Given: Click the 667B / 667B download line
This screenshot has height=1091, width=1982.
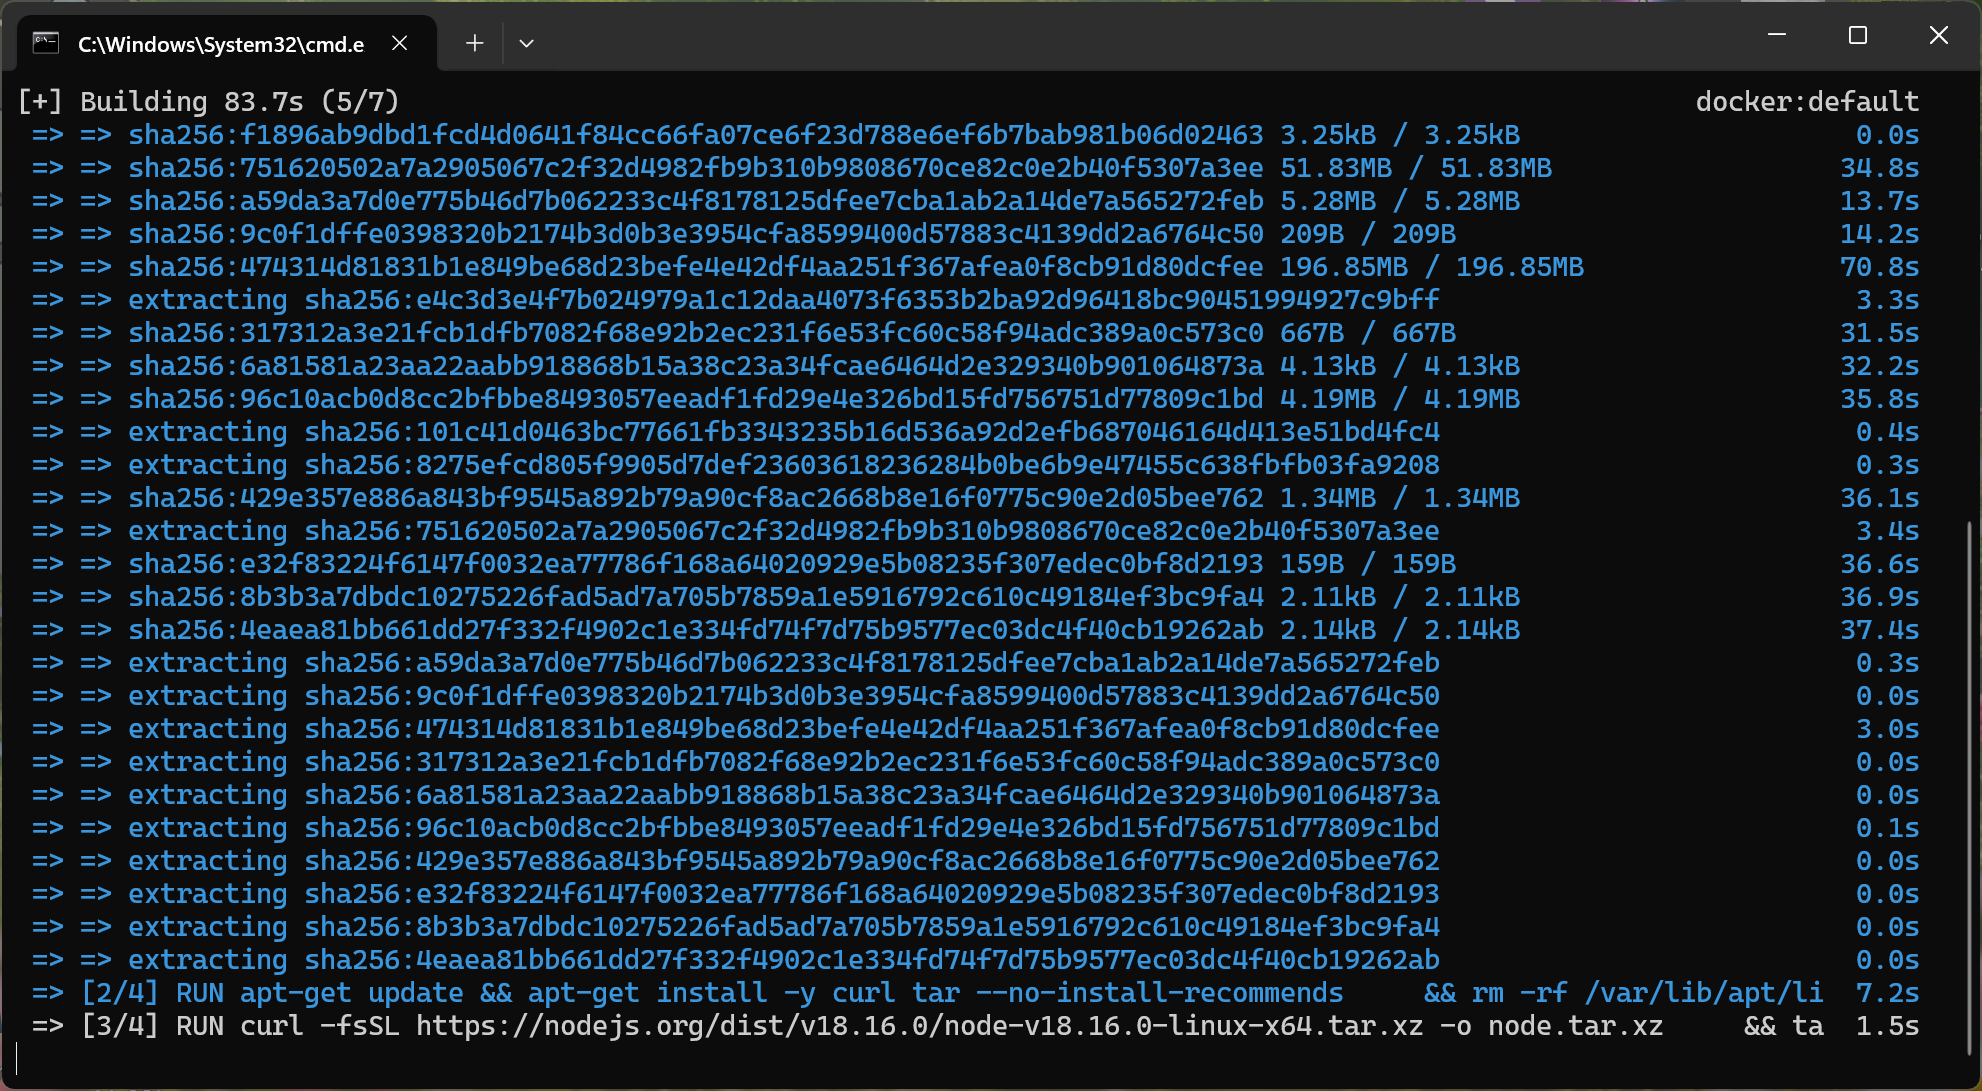Looking at the screenshot, I should [x=975, y=332].
